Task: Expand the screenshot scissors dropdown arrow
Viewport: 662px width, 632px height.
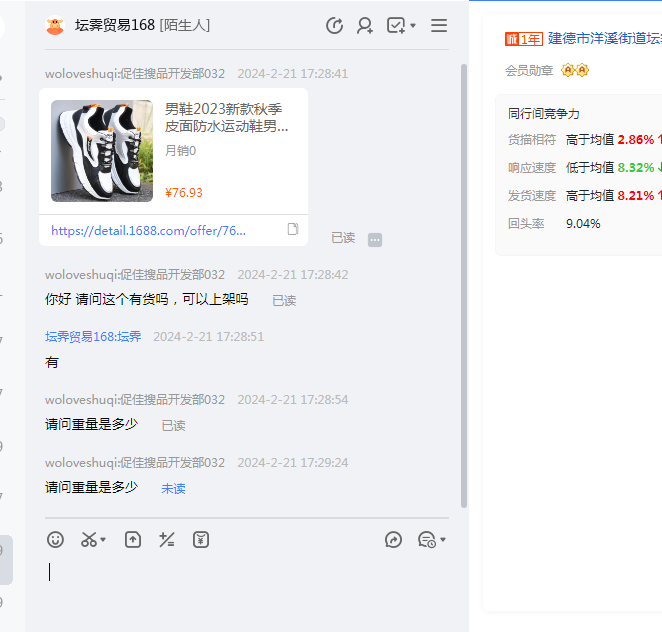Action: [x=104, y=541]
